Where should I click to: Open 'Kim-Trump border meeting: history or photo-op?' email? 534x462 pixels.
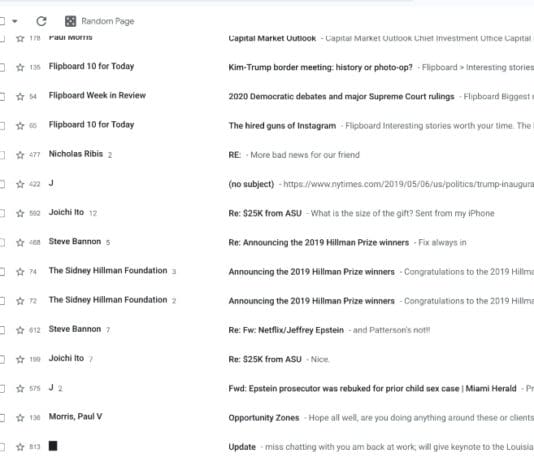click(x=320, y=67)
